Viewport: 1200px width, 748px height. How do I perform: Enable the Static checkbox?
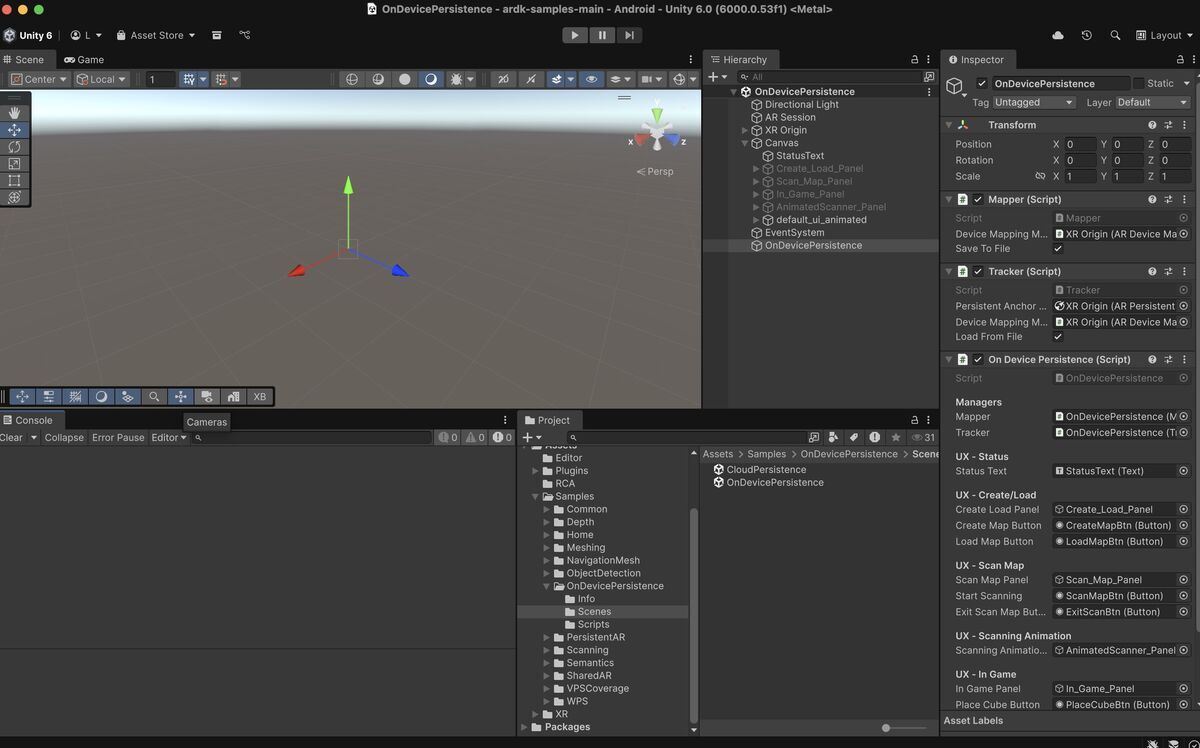1138,84
